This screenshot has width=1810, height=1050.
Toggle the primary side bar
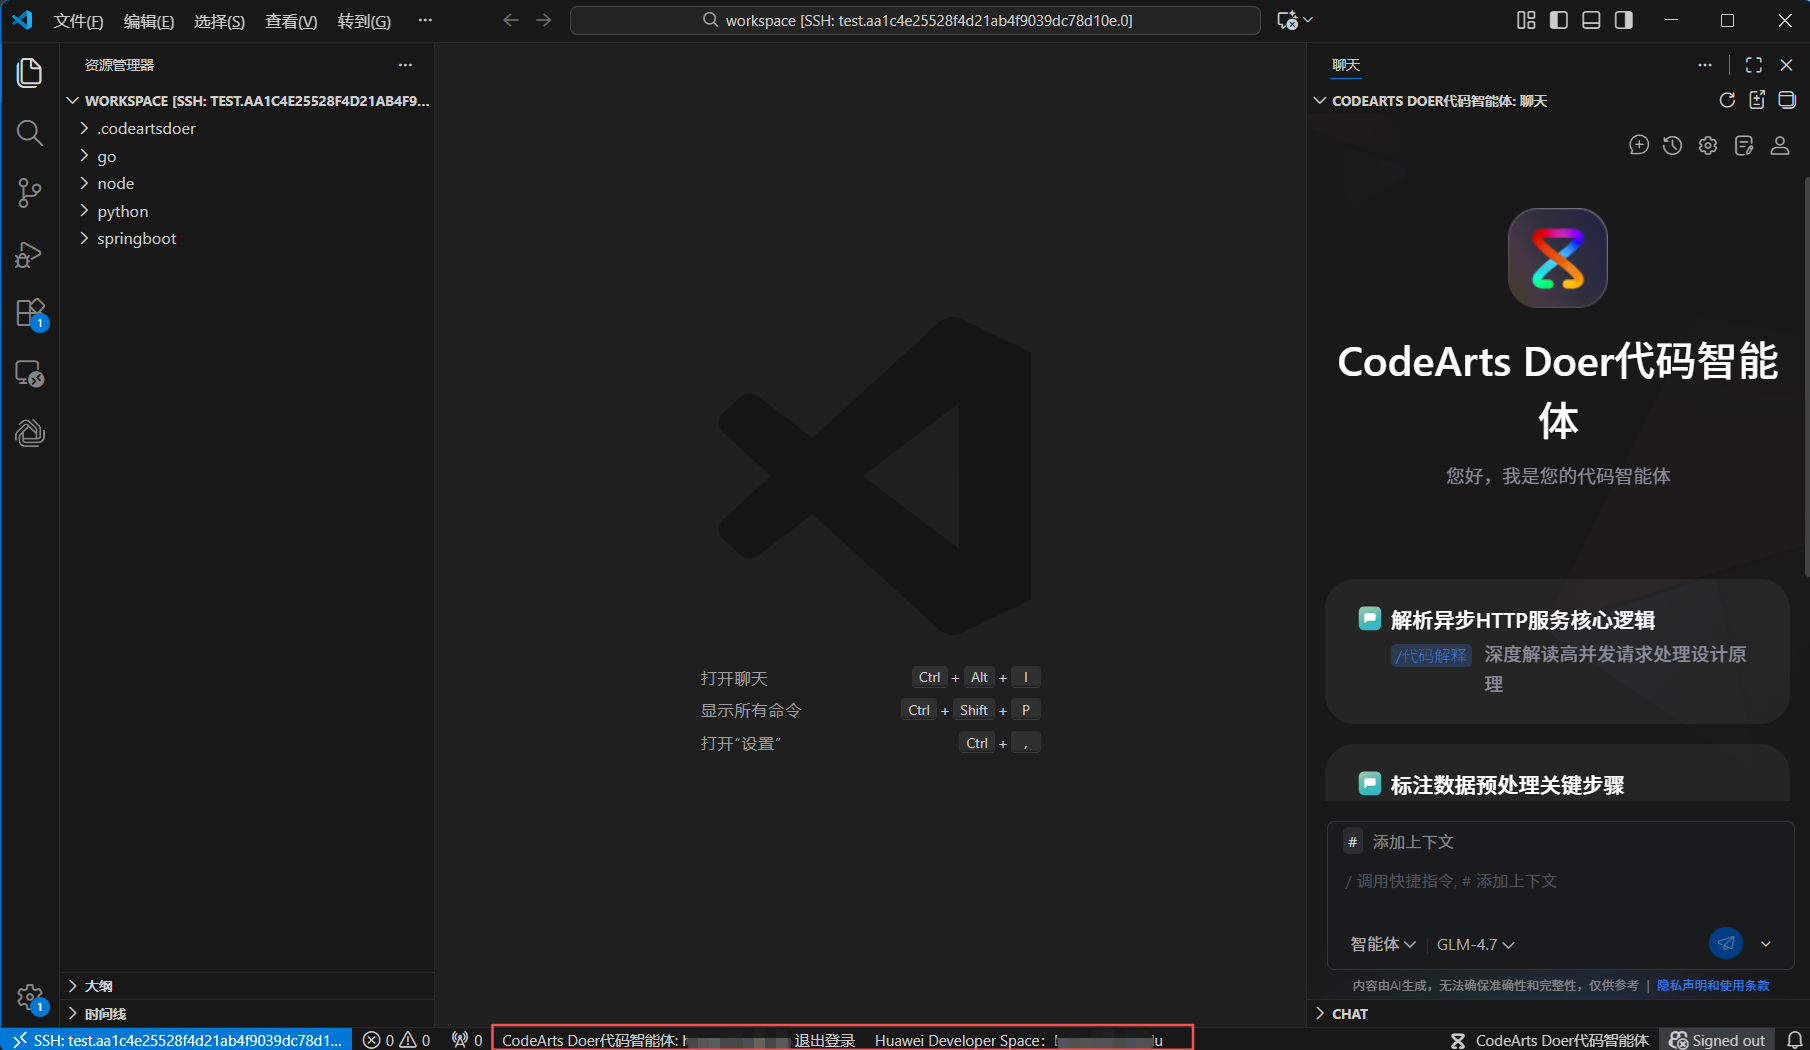click(x=1559, y=20)
